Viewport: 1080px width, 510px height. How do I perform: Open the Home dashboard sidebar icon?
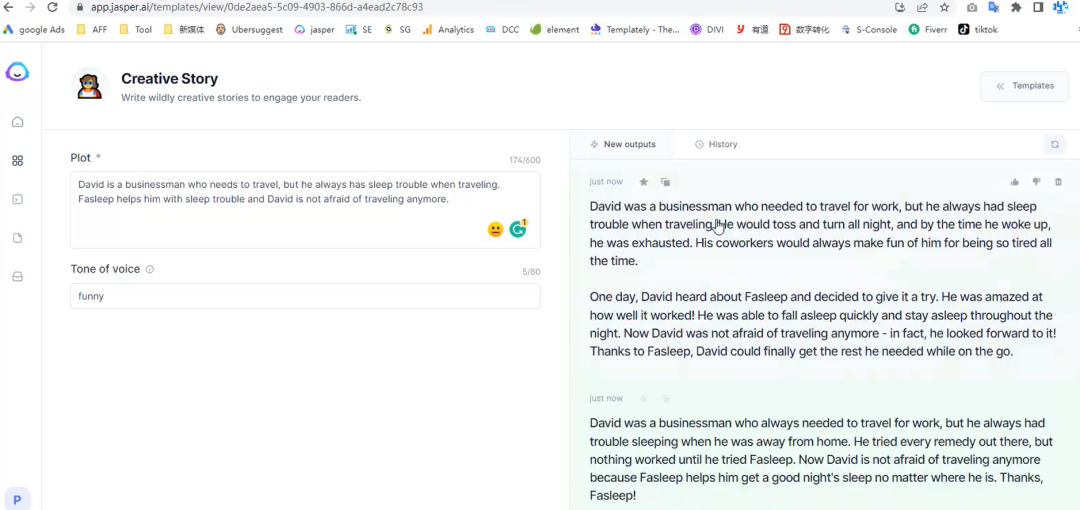pos(18,122)
